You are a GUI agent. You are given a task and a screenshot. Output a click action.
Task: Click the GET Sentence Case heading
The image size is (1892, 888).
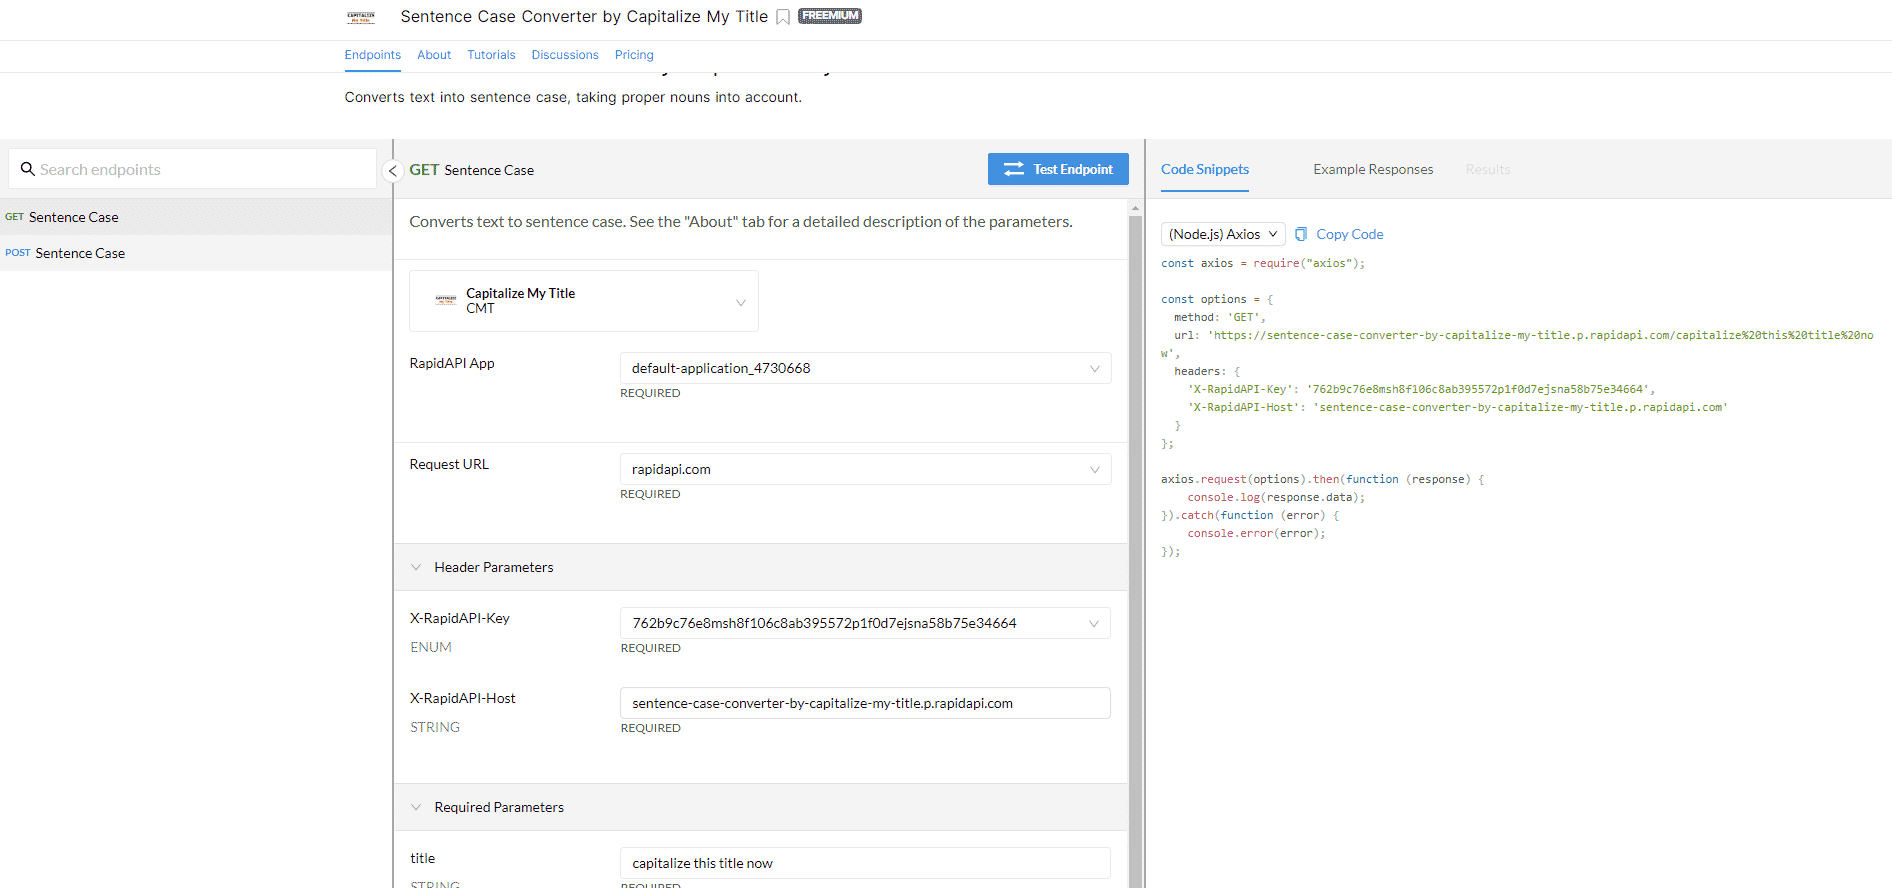(472, 170)
